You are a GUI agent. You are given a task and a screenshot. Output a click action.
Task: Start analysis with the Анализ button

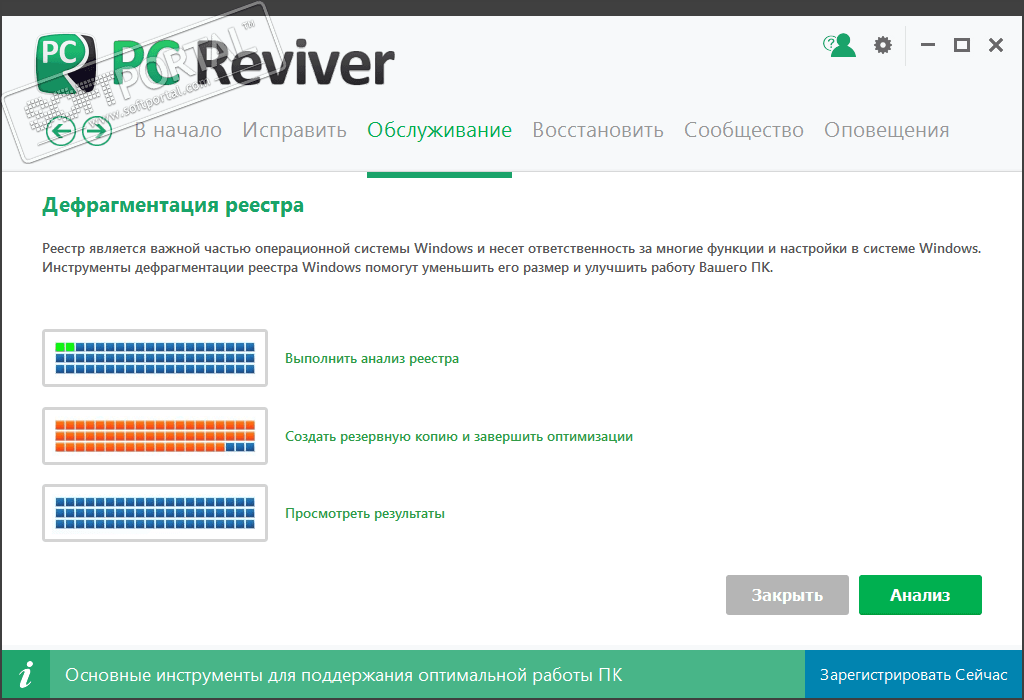coord(920,595)
